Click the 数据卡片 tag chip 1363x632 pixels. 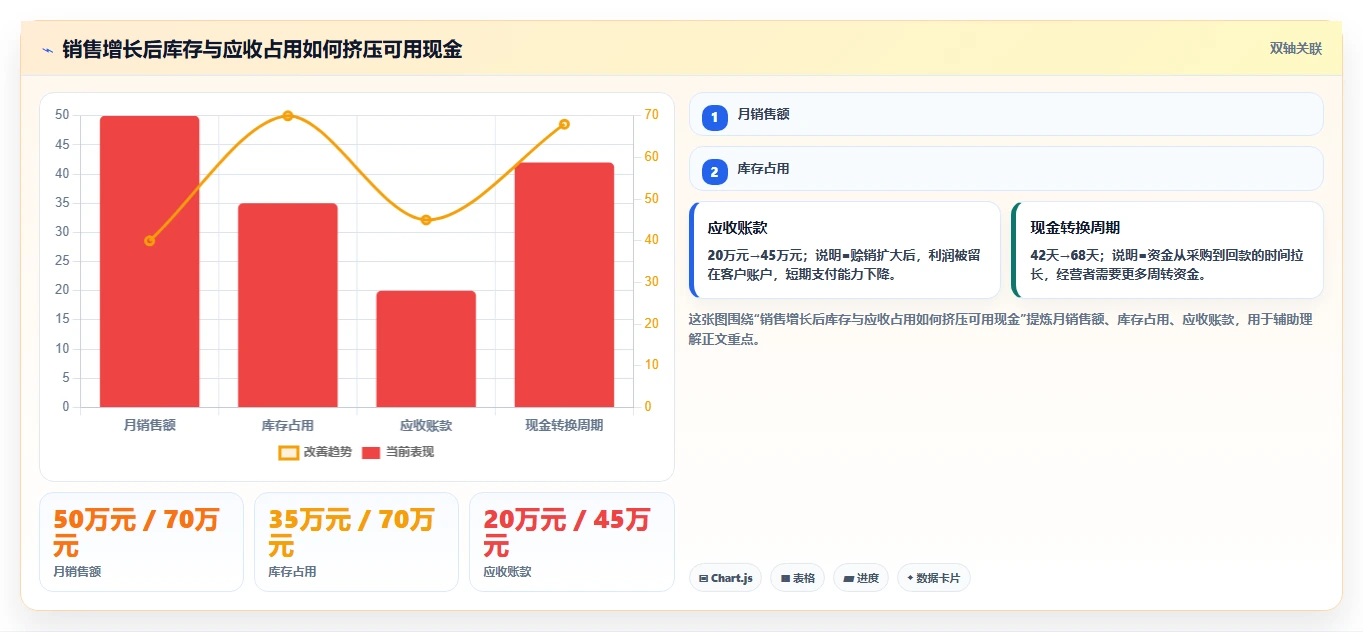pyautogui.click(x=934, y=578)
